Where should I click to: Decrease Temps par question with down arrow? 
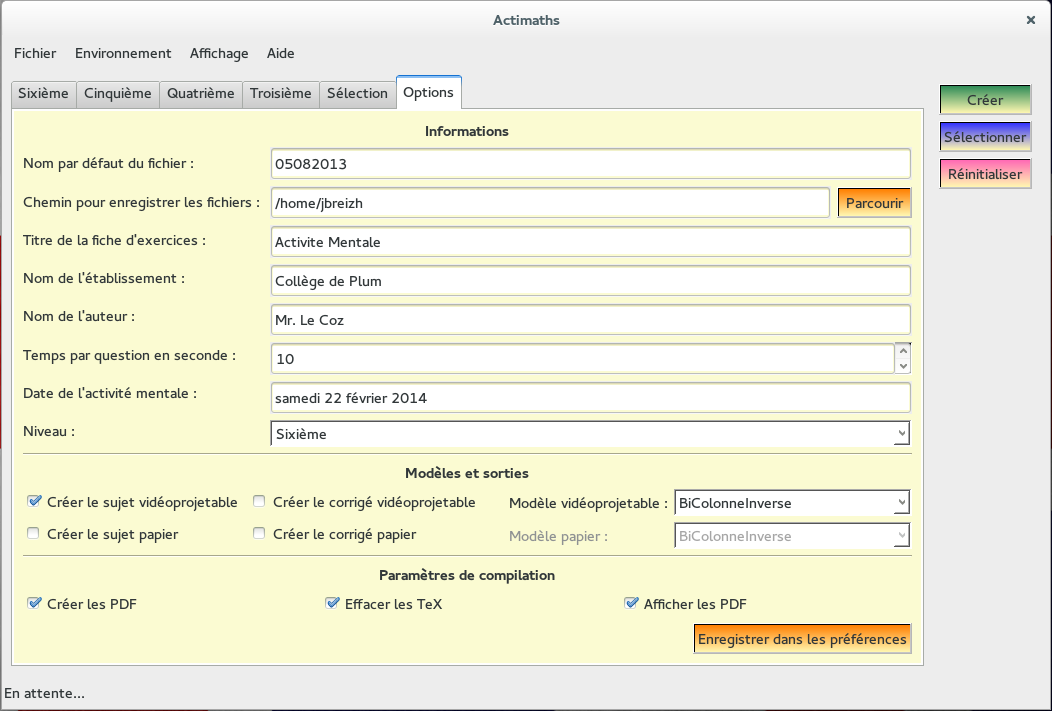point(903,366)
